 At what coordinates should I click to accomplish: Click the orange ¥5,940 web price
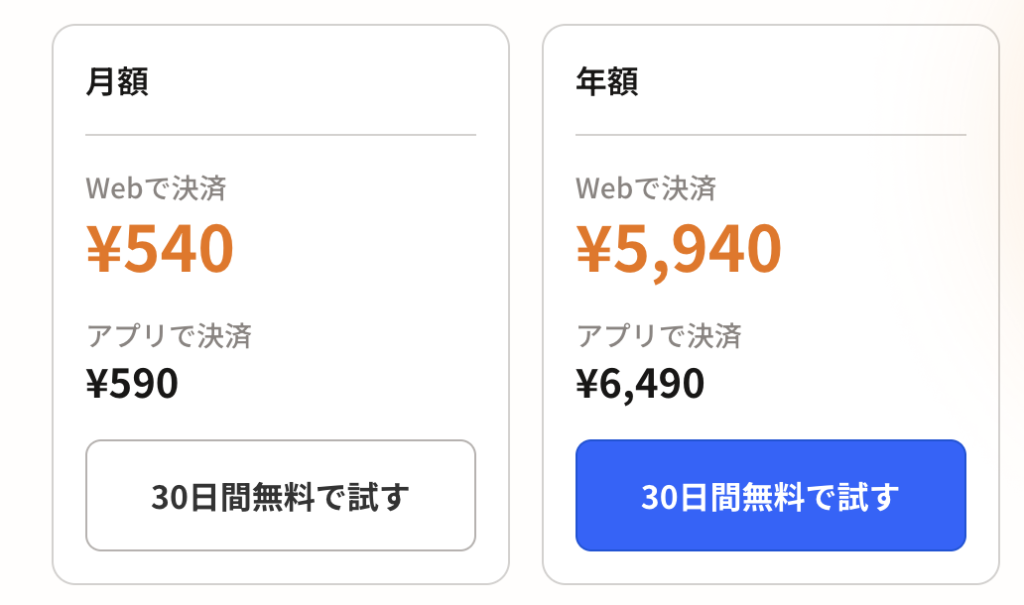click(x=679, y=248)
